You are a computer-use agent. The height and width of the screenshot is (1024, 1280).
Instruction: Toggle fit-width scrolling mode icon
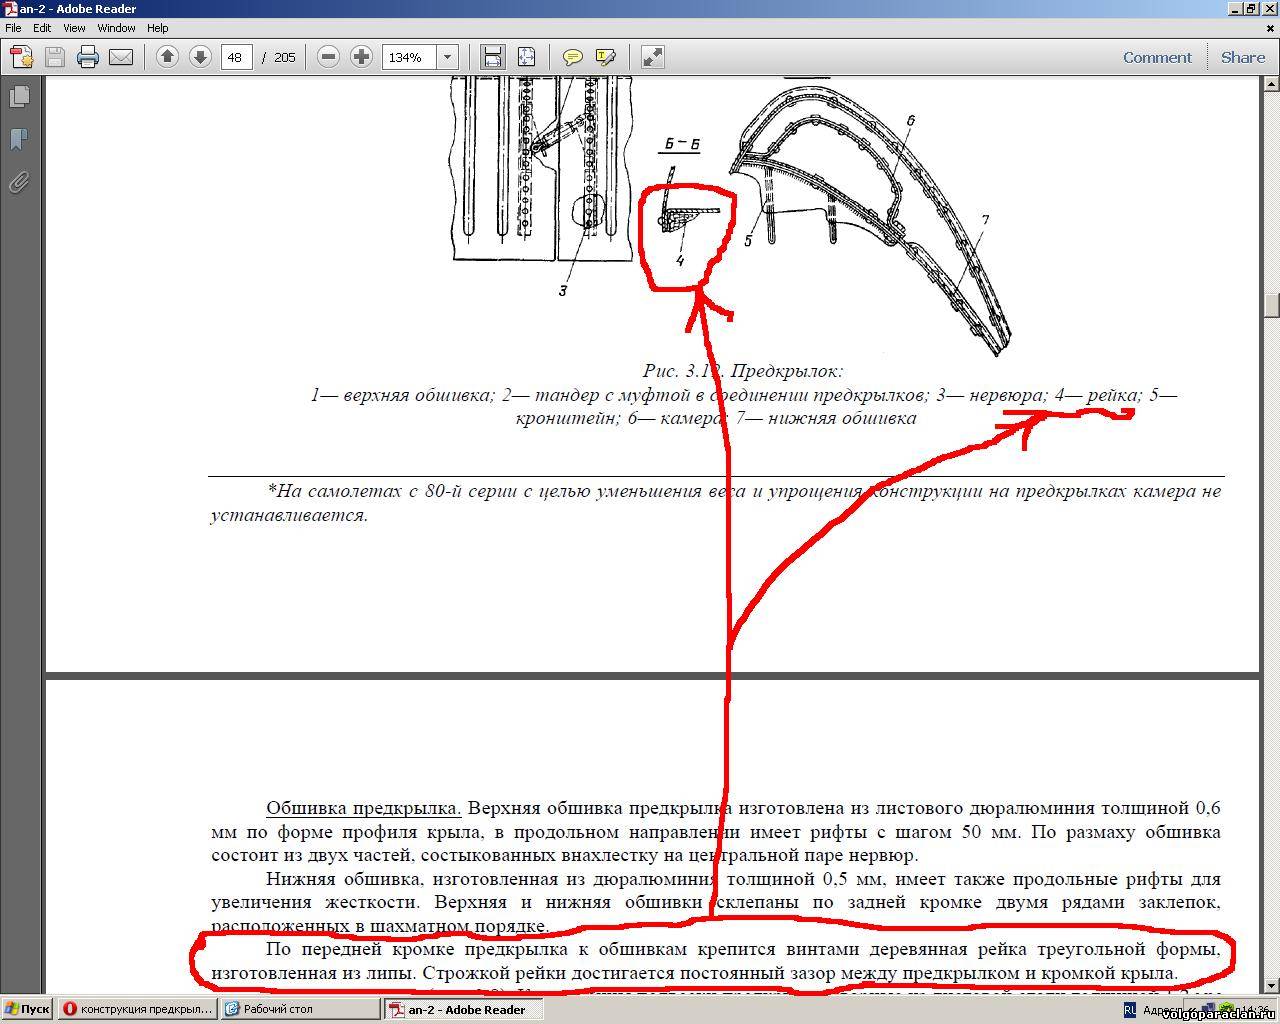pyautogui.click(x=492, y=57)
